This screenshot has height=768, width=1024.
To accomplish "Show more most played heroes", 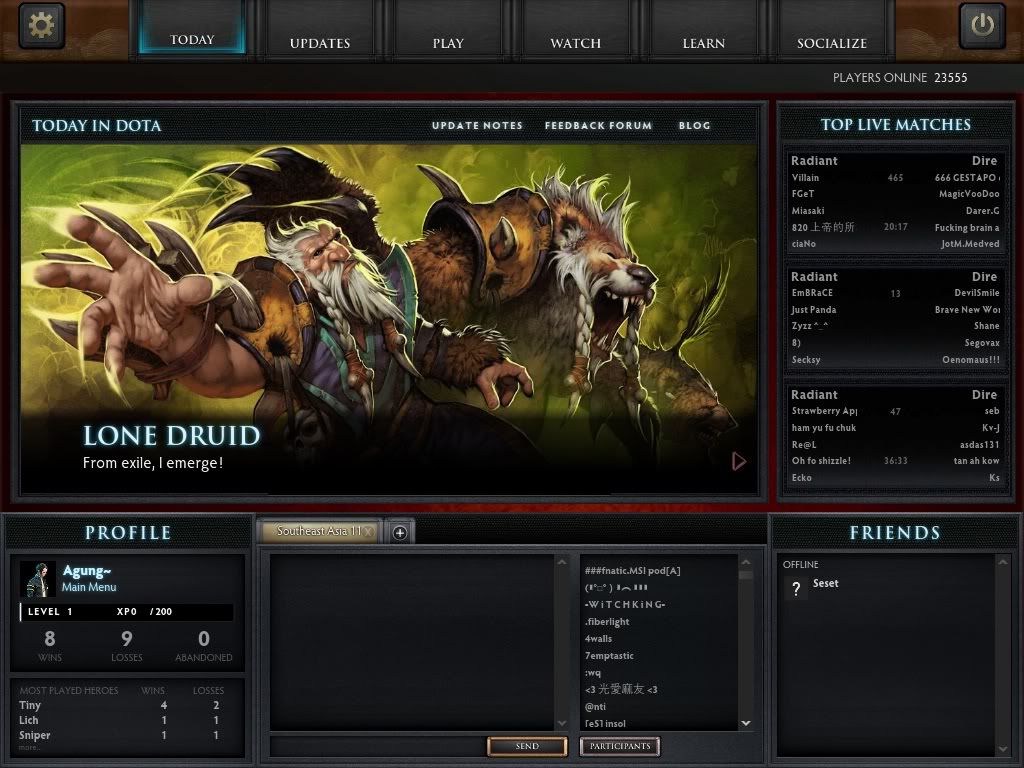I will click(x=28, y=748).
